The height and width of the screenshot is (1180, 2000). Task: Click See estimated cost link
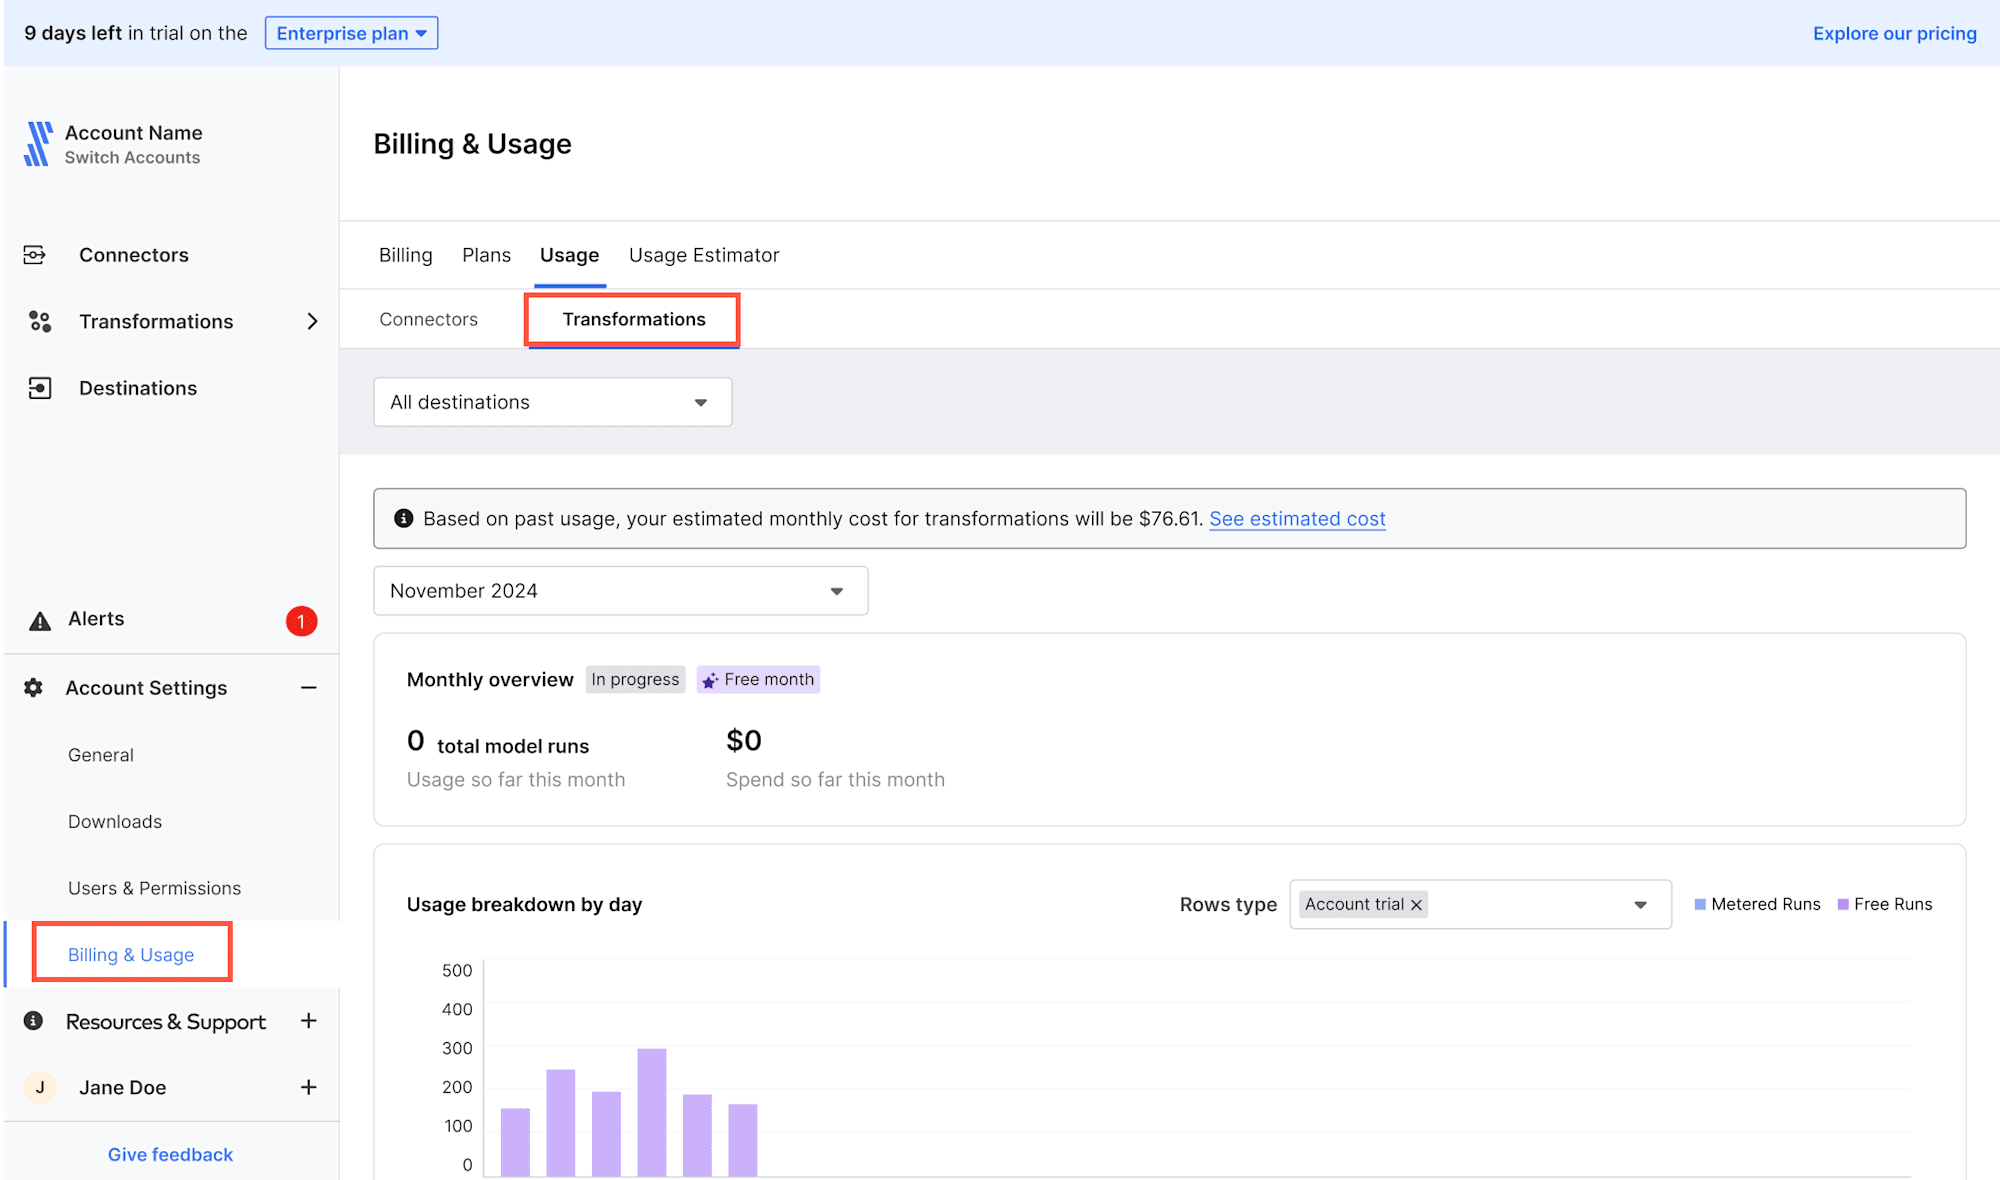point(1294,518)
